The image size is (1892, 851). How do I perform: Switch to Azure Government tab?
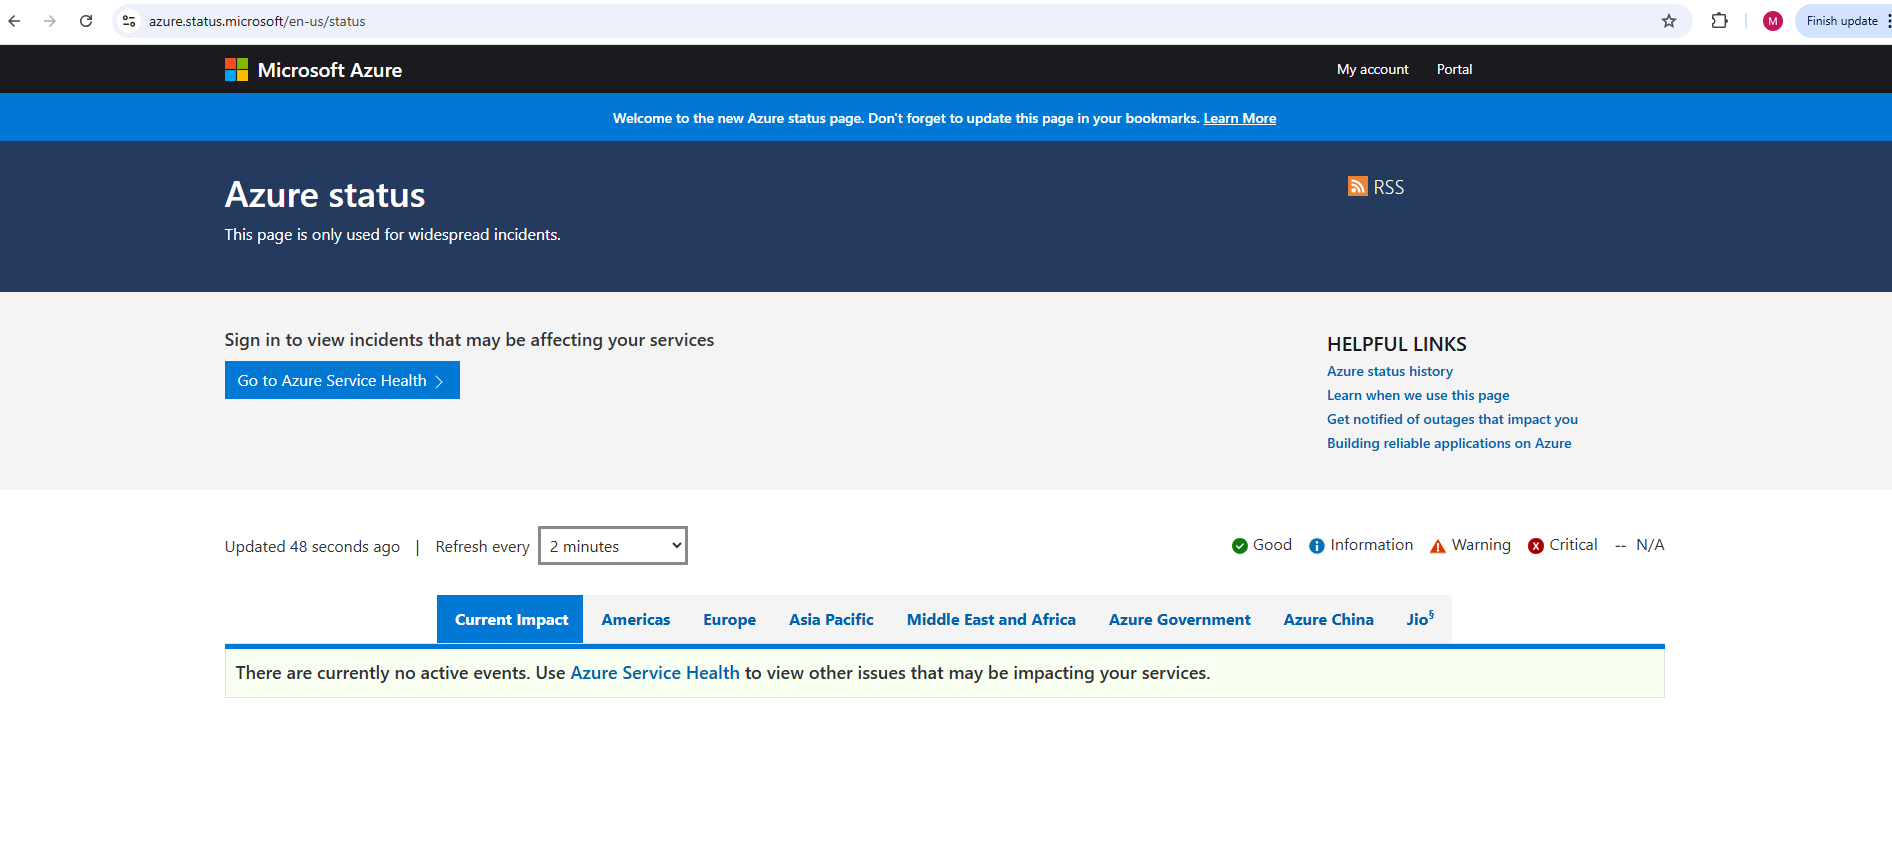(1179, 620)
